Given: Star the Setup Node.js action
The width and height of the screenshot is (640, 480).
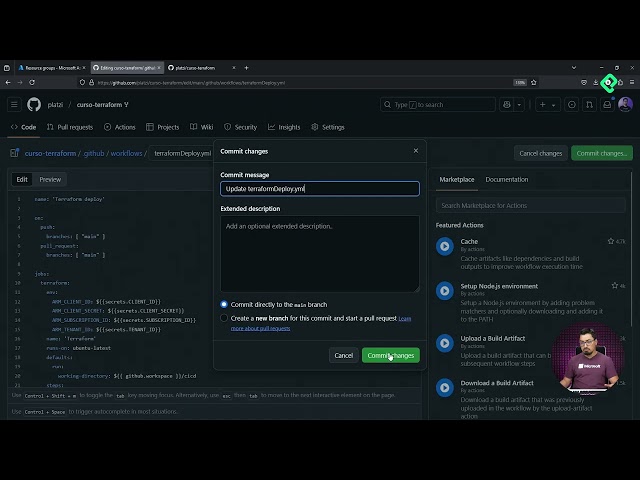Looking at the screenshot, I should click(615, 286).
